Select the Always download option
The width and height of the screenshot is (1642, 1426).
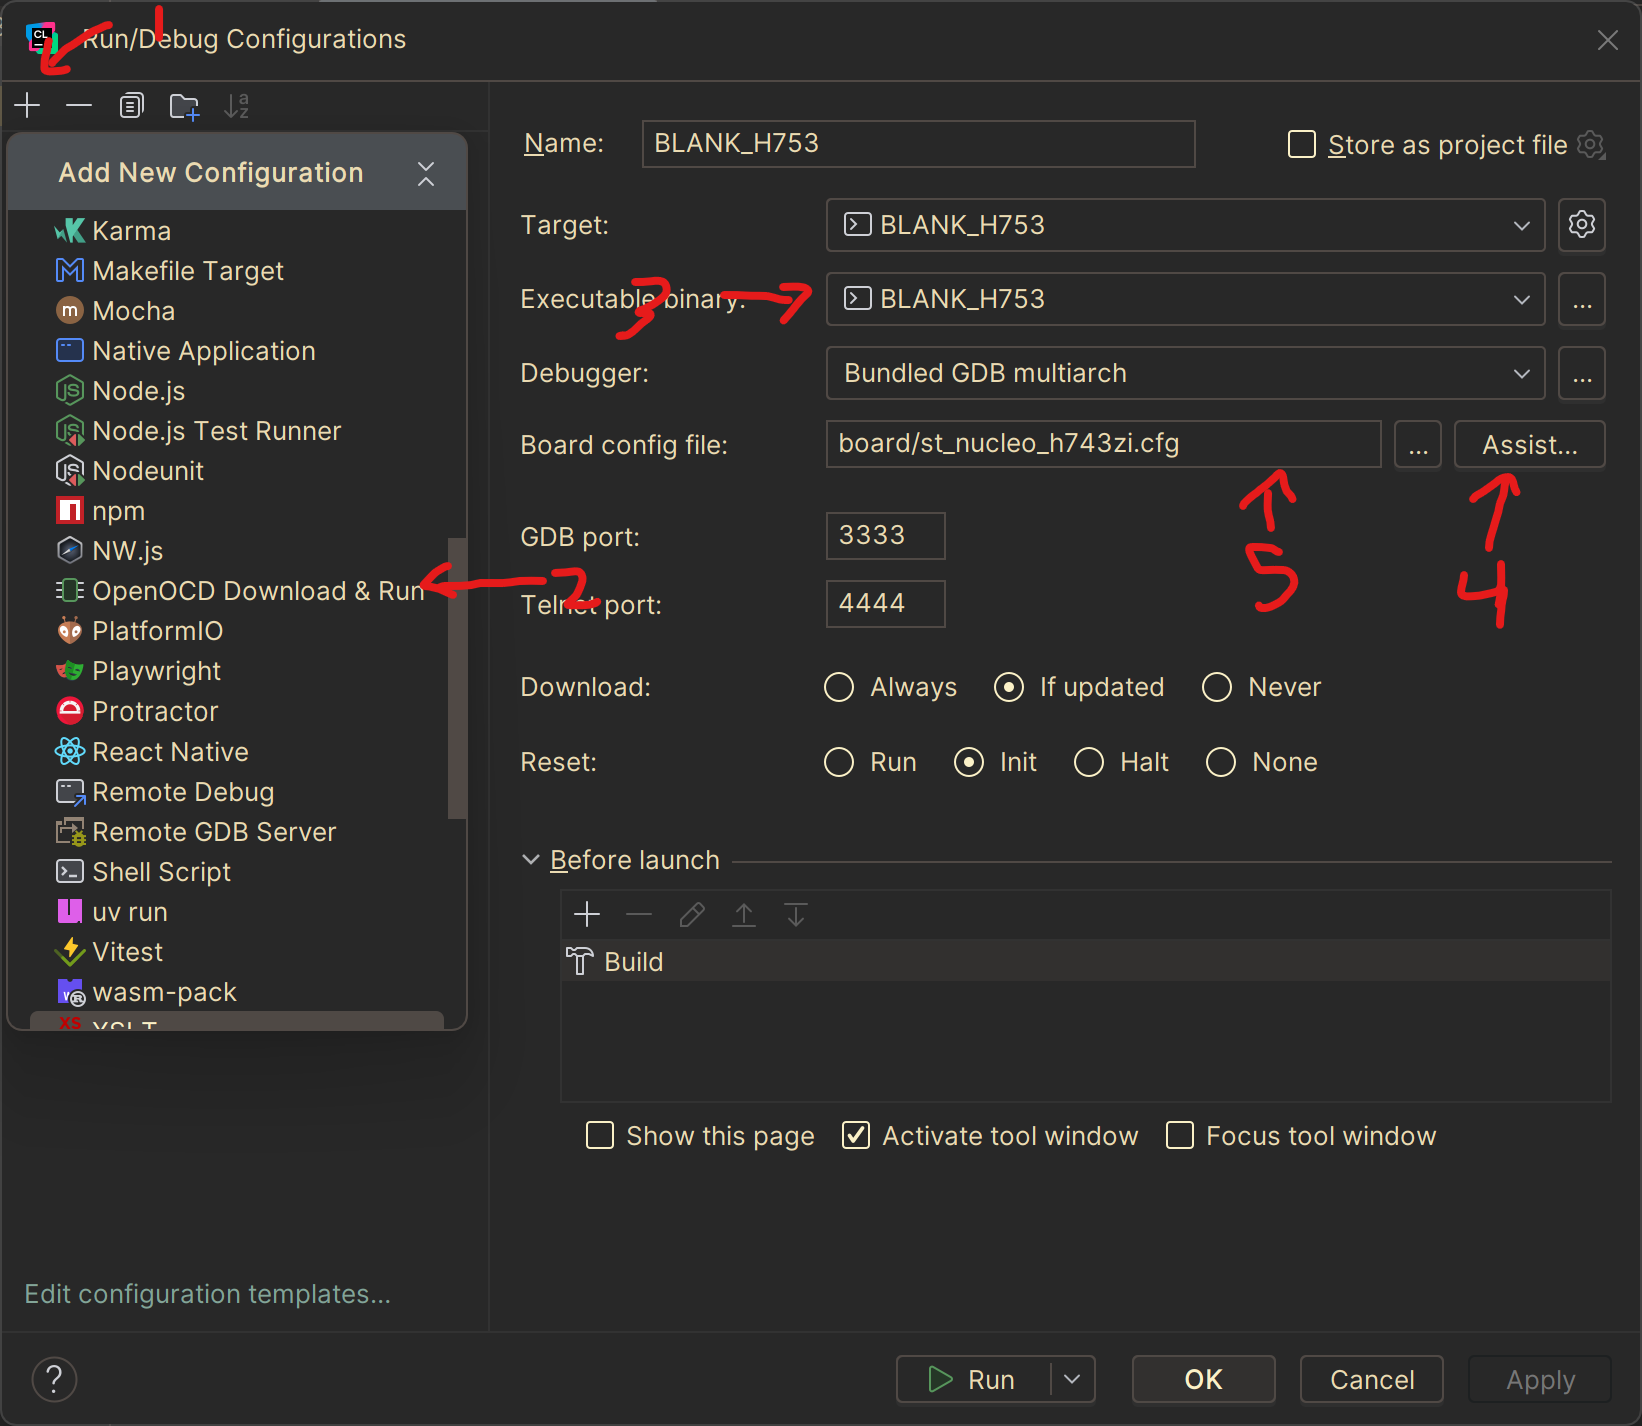tap(839, 687)
